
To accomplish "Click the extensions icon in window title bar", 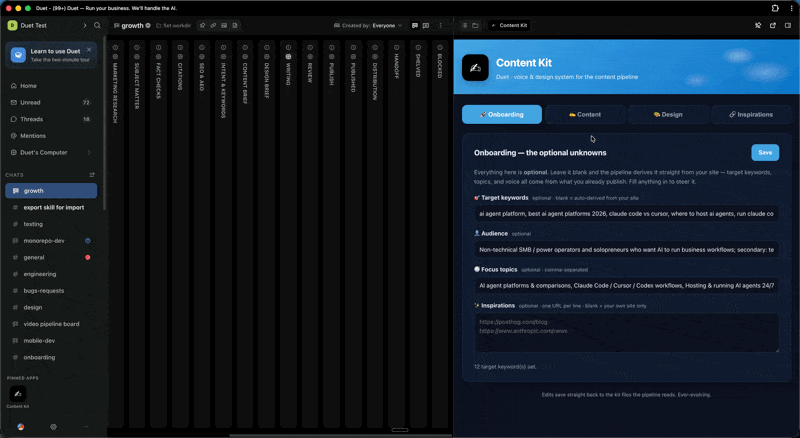I will 775,8.
